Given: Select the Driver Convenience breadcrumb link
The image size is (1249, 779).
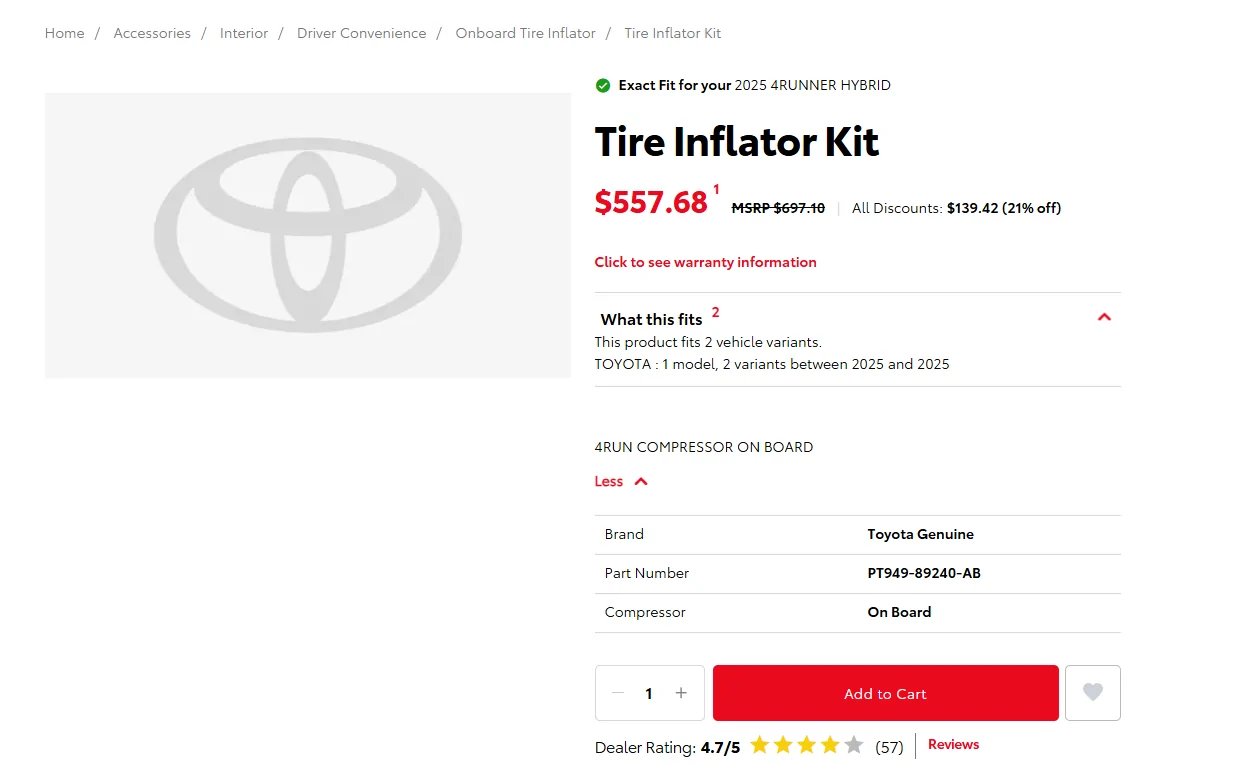Looking at the screenshot, I should point(361,33).
